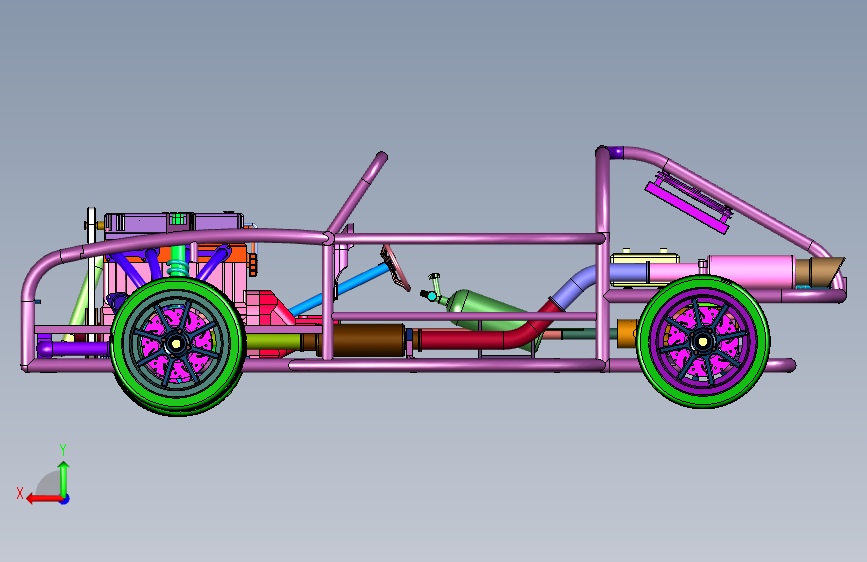
Task: Select the orange part ahead of the rear wheel
Action: (x=627, y=334)
